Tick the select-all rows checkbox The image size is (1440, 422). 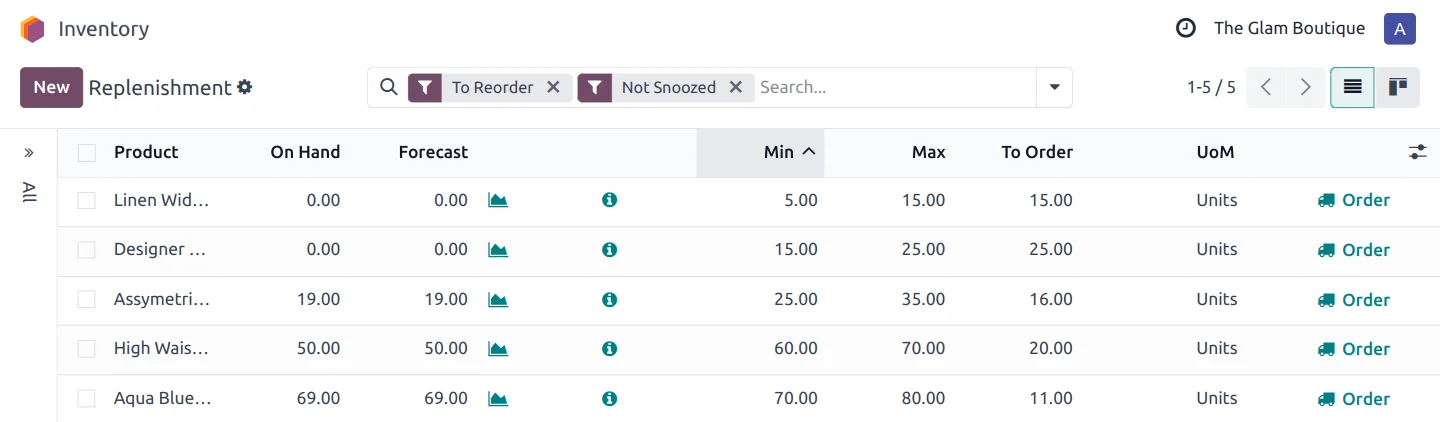click(x=87, y=153)
